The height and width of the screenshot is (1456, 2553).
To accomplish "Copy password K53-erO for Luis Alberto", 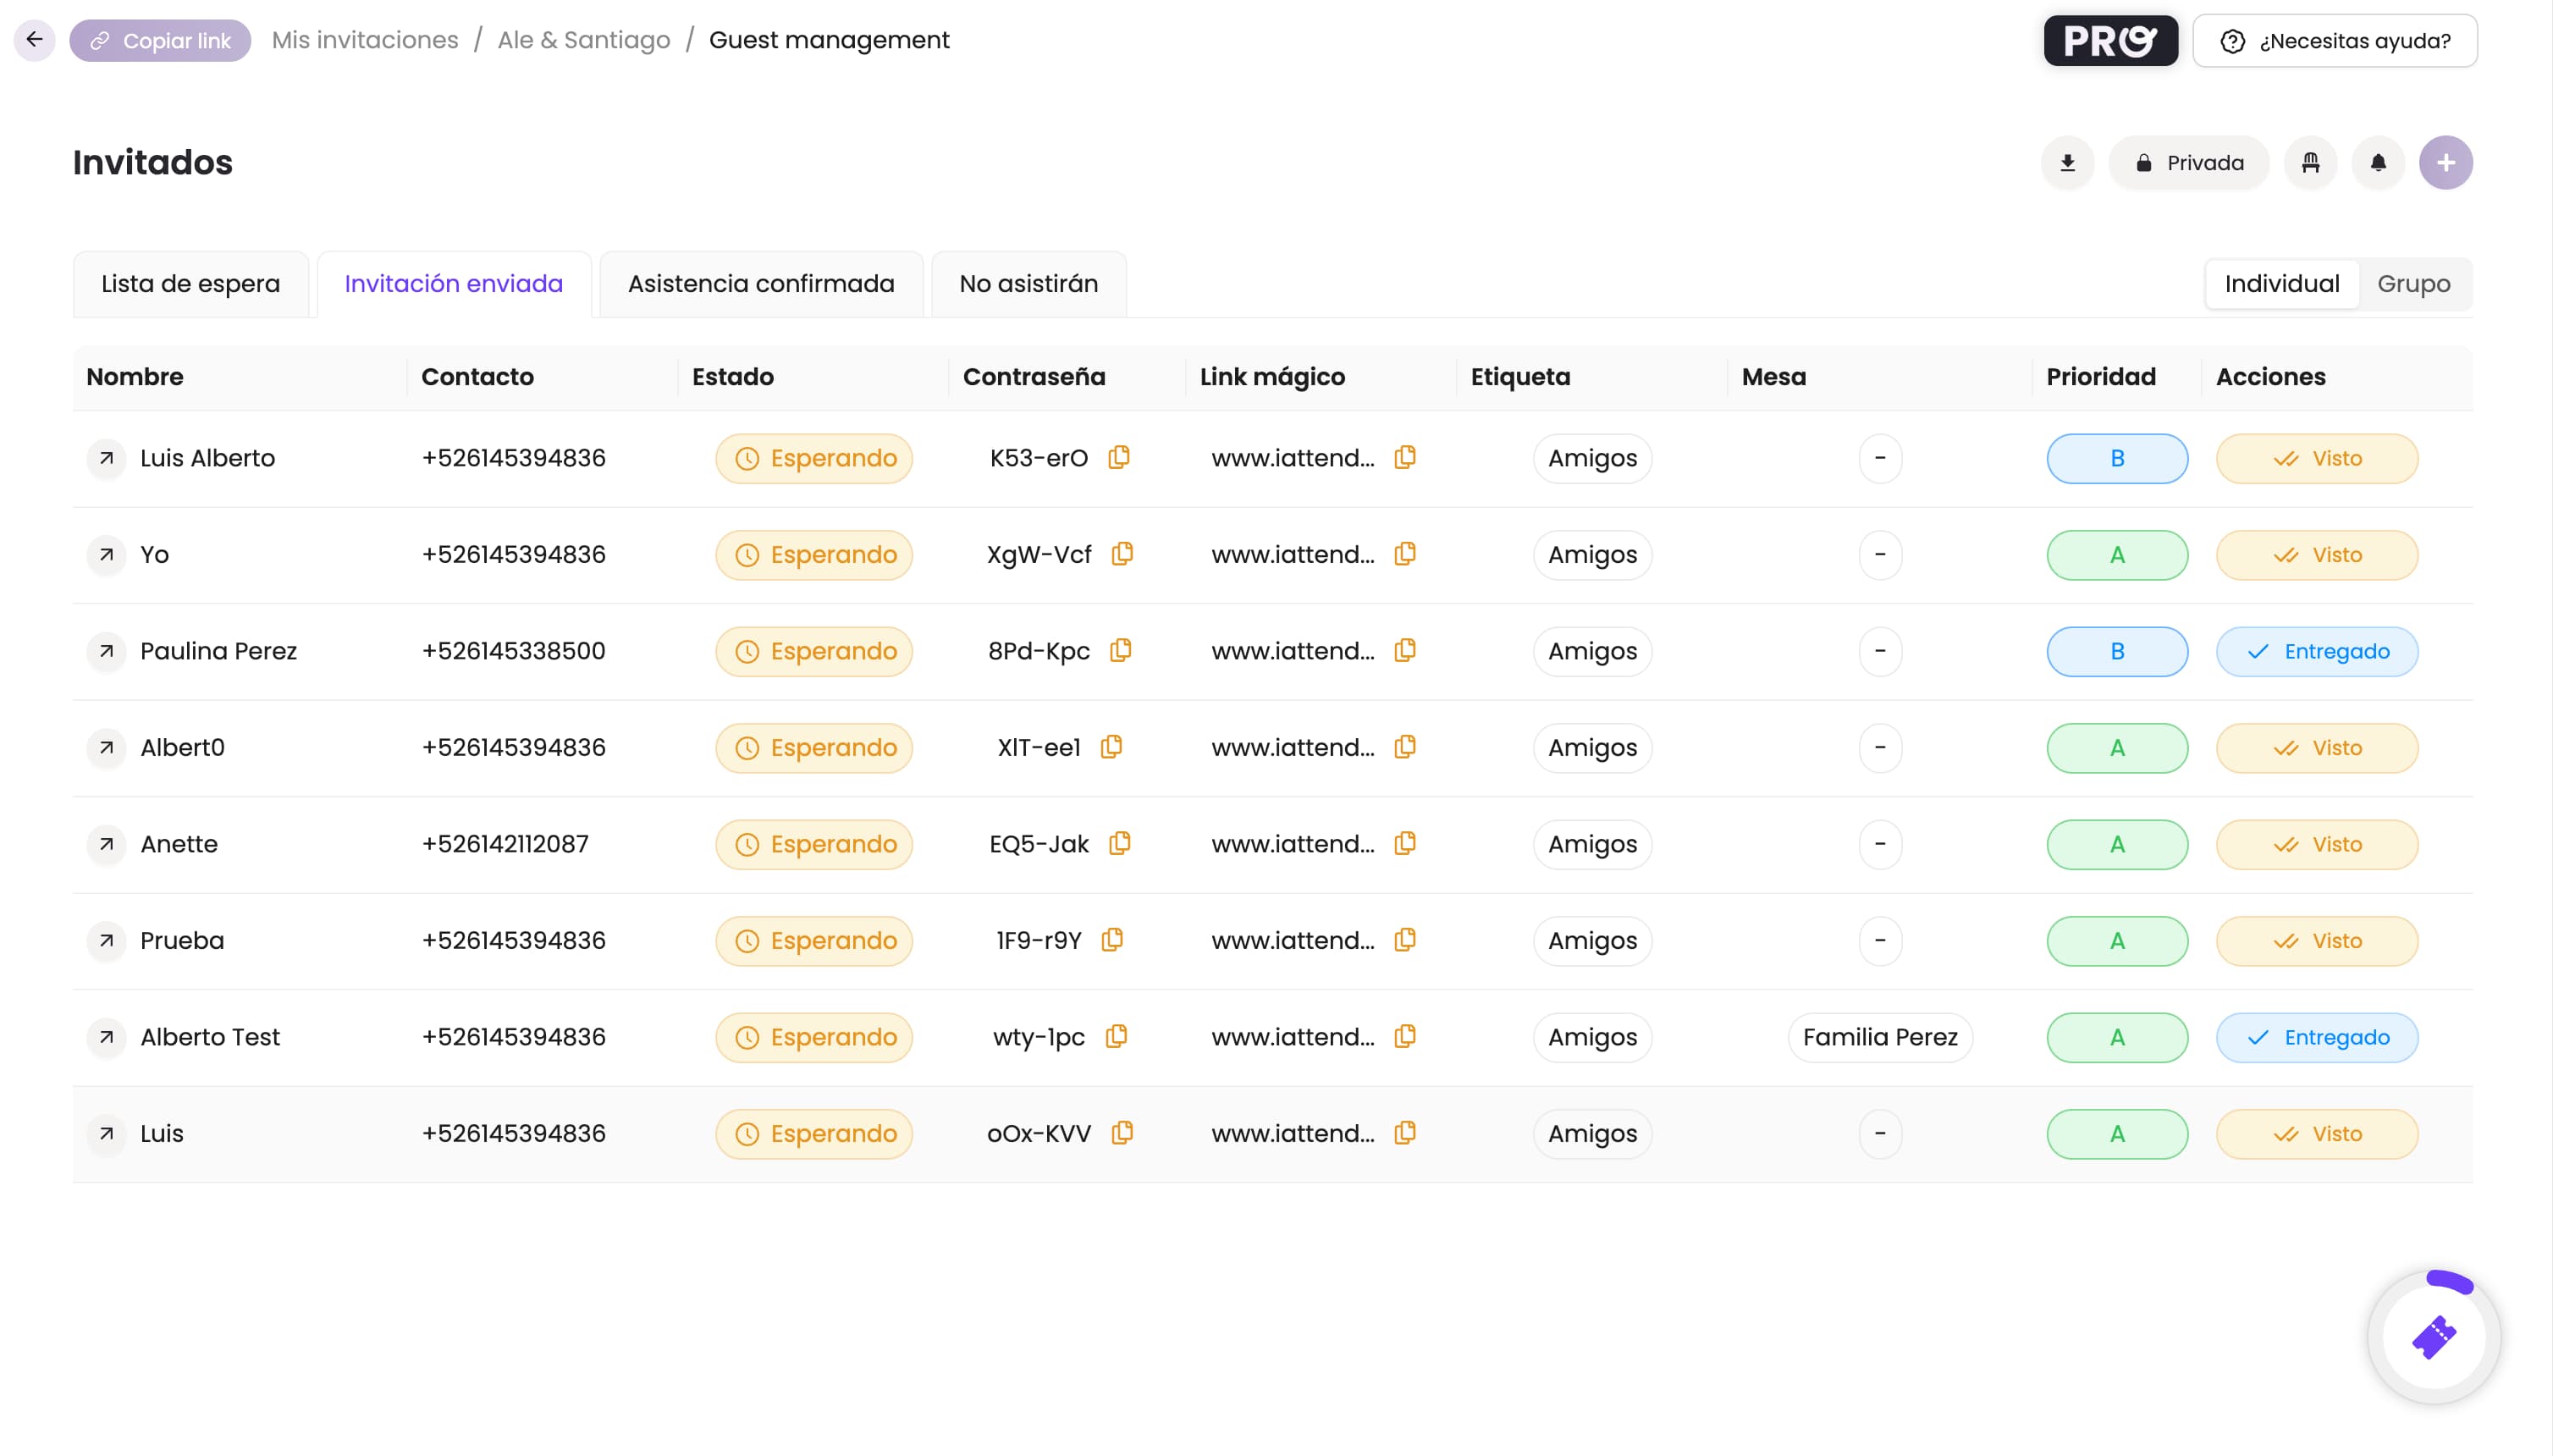I will tap(1119, 457).
